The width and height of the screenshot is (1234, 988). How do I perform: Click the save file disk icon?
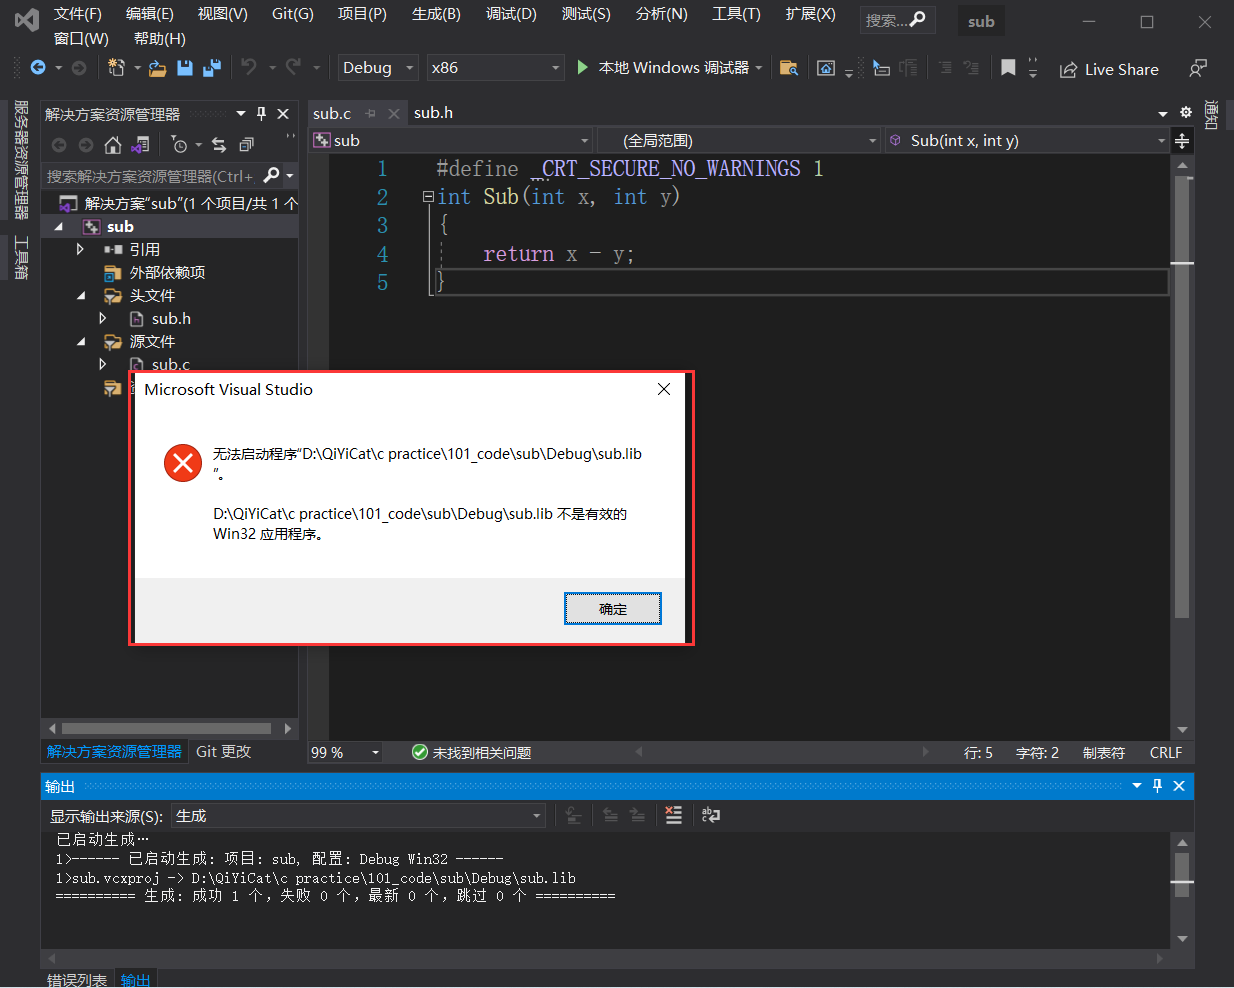(185, 68)
